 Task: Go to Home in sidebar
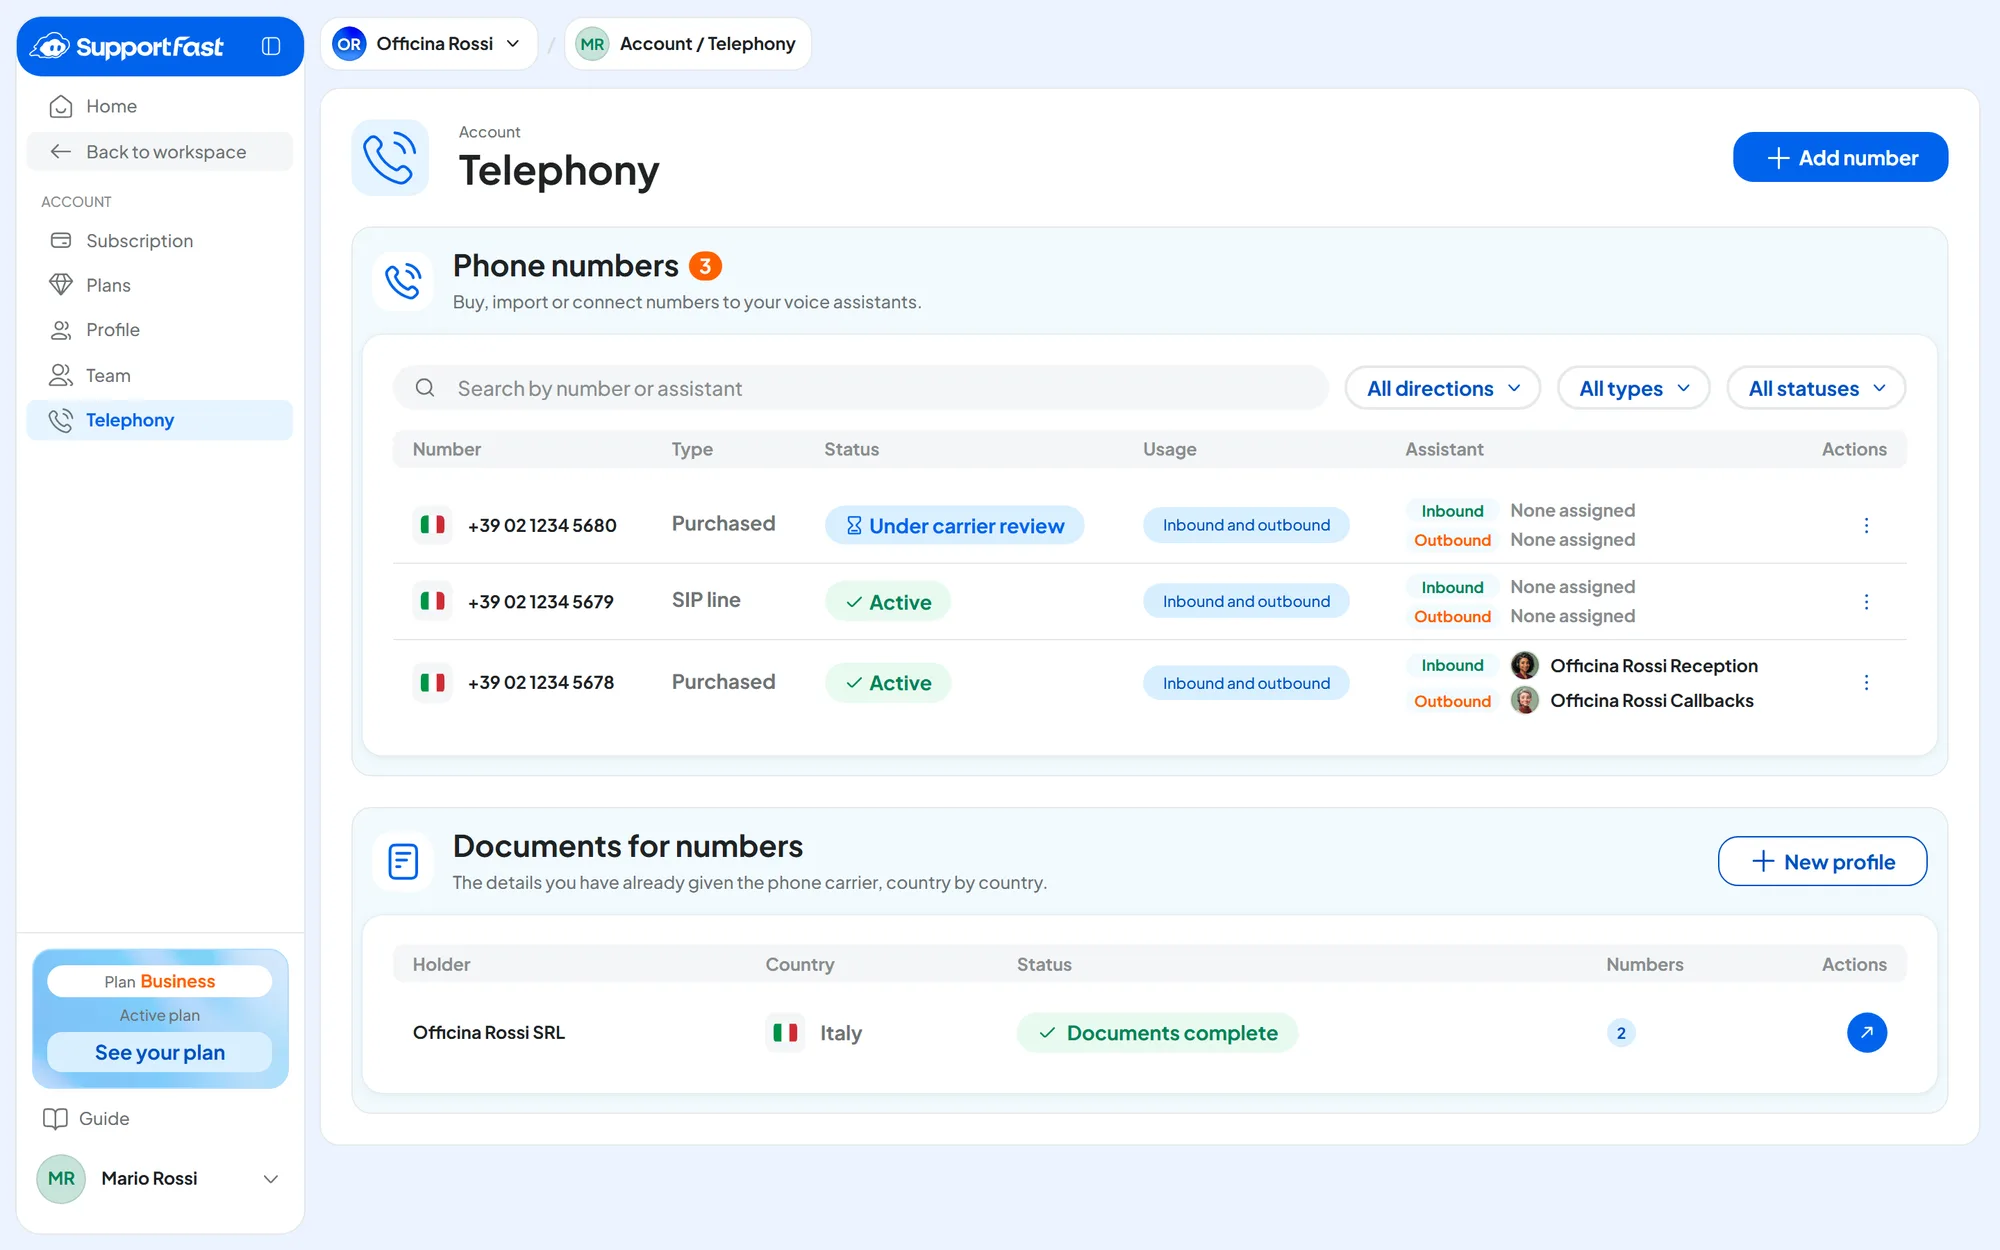[x=160, y=106]
